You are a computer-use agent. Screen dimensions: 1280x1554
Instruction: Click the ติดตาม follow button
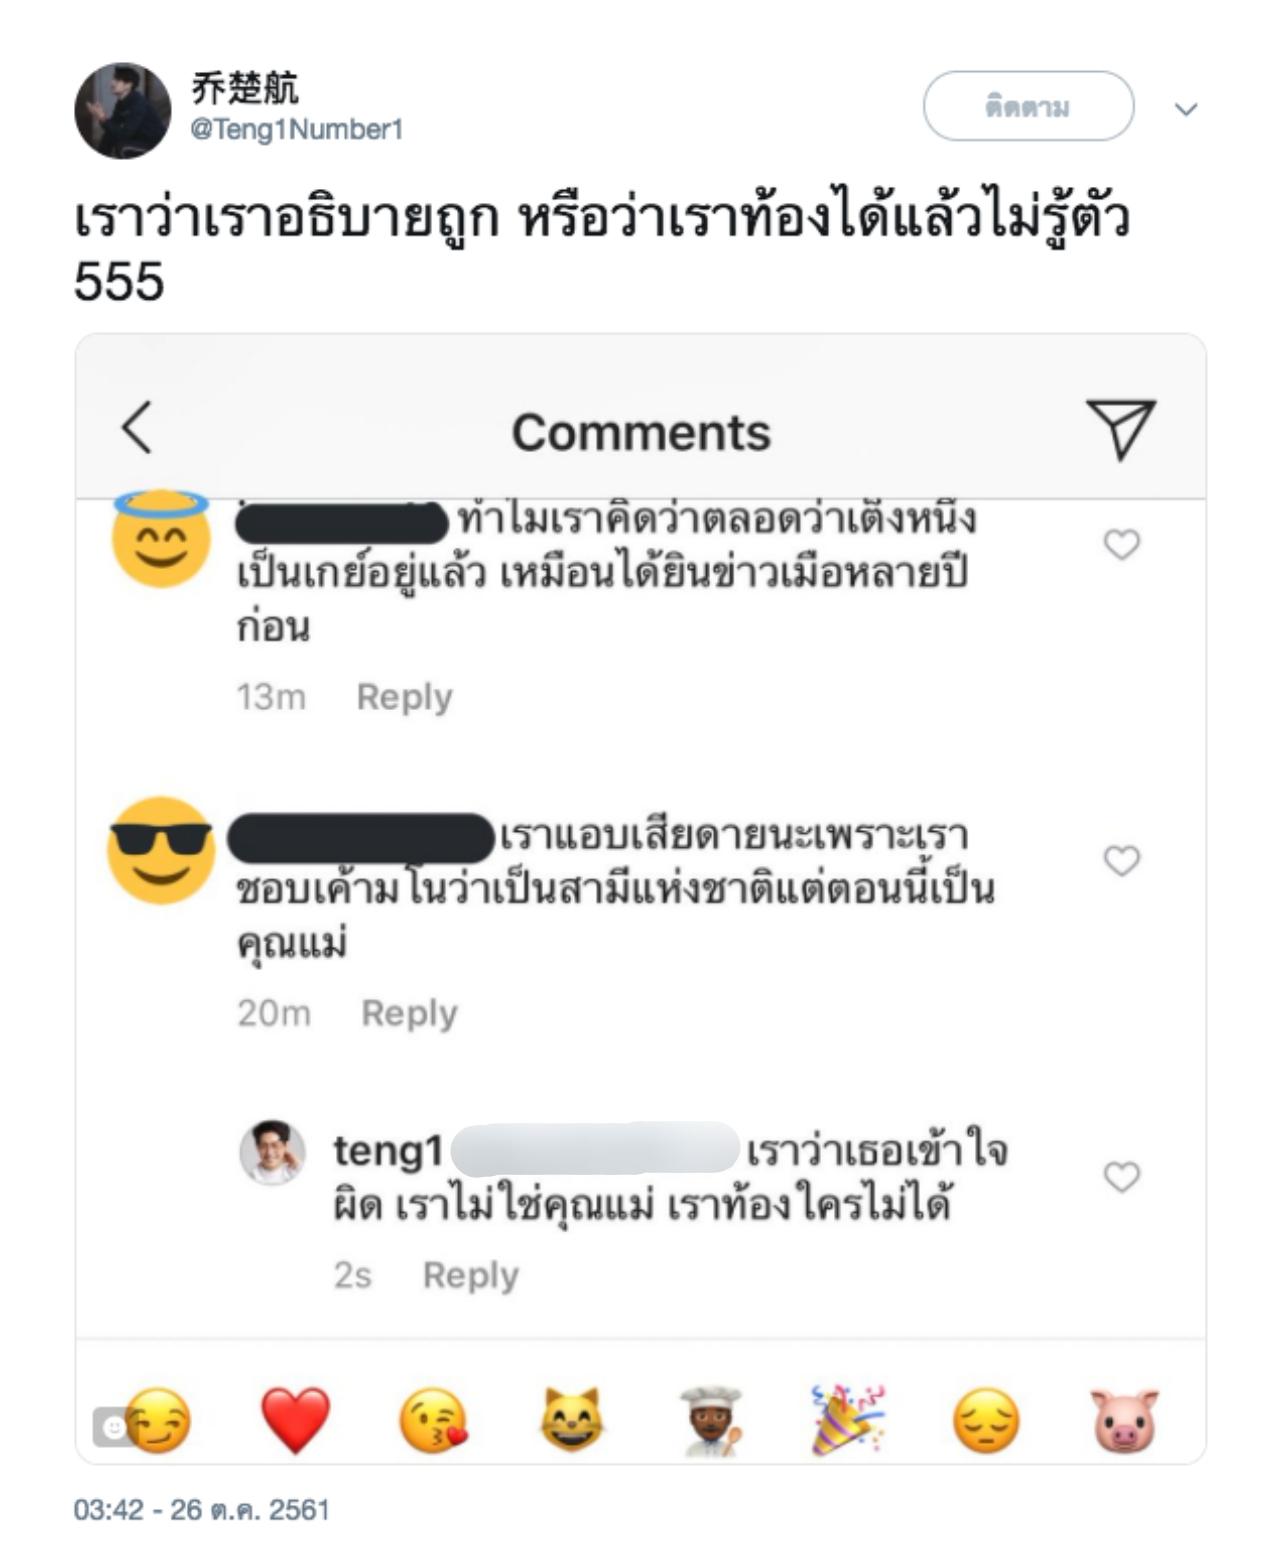pos(1028,106)
